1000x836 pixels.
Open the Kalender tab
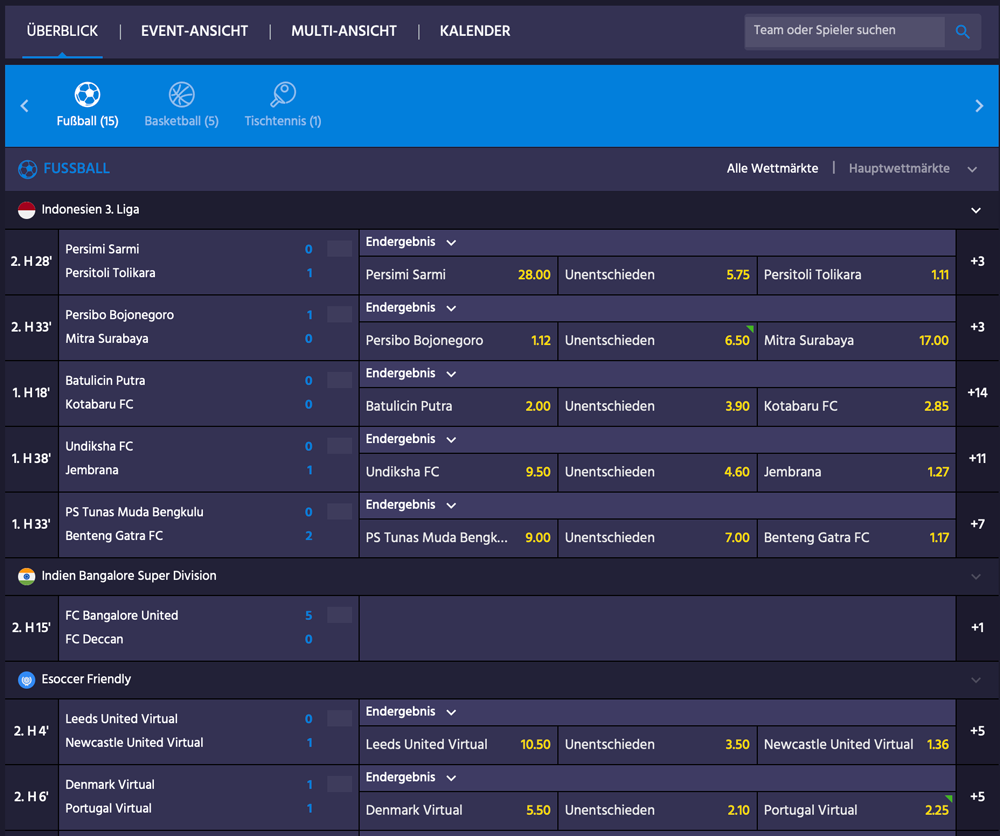tap(475, 31)
